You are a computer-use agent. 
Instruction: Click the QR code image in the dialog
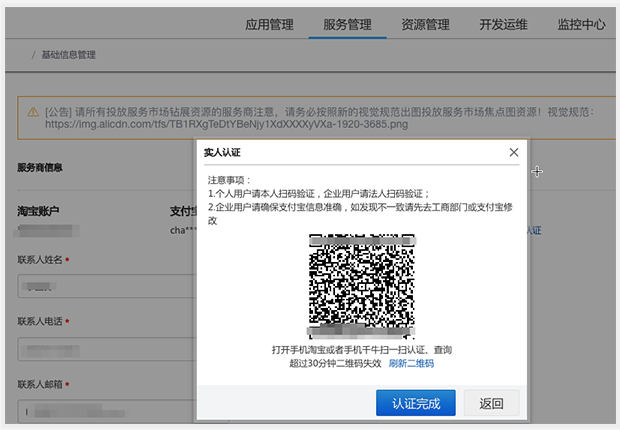point(361,287)
